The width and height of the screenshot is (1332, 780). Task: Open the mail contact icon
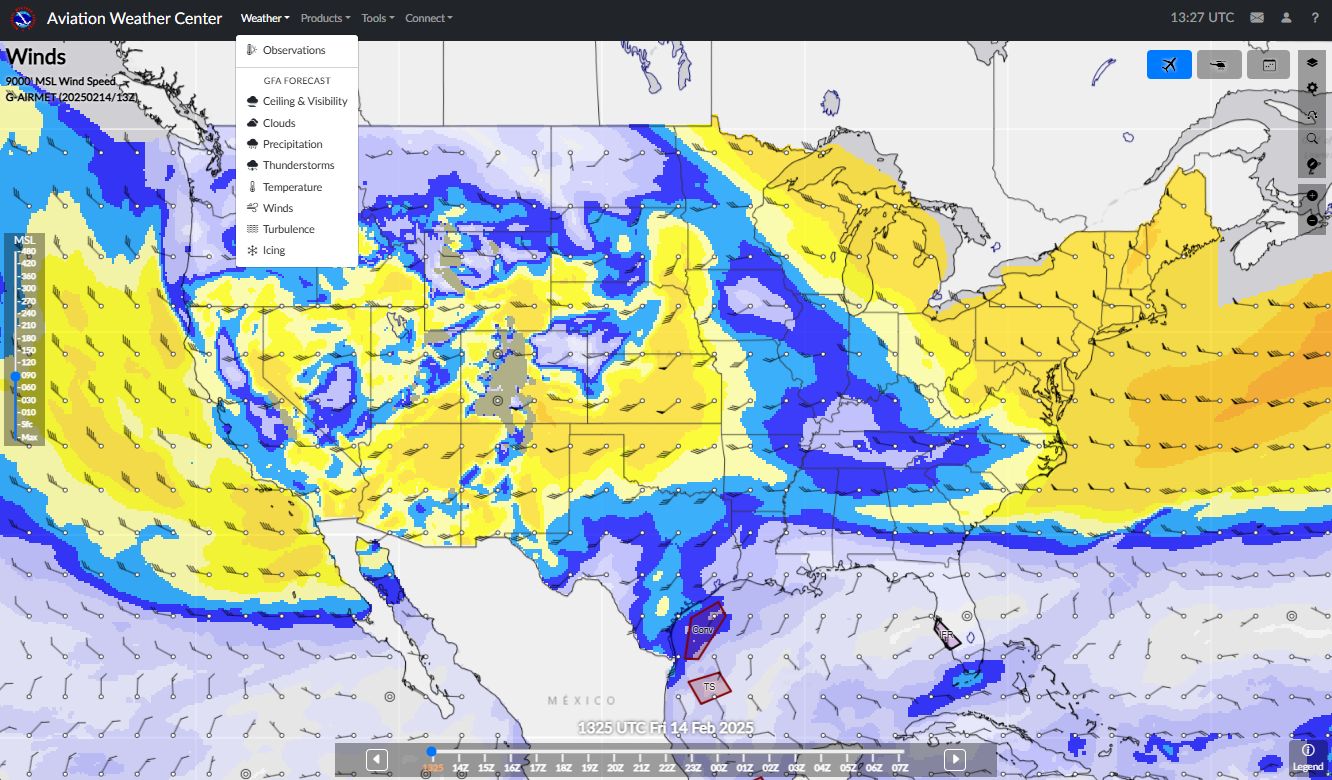tap(1257, 18)
